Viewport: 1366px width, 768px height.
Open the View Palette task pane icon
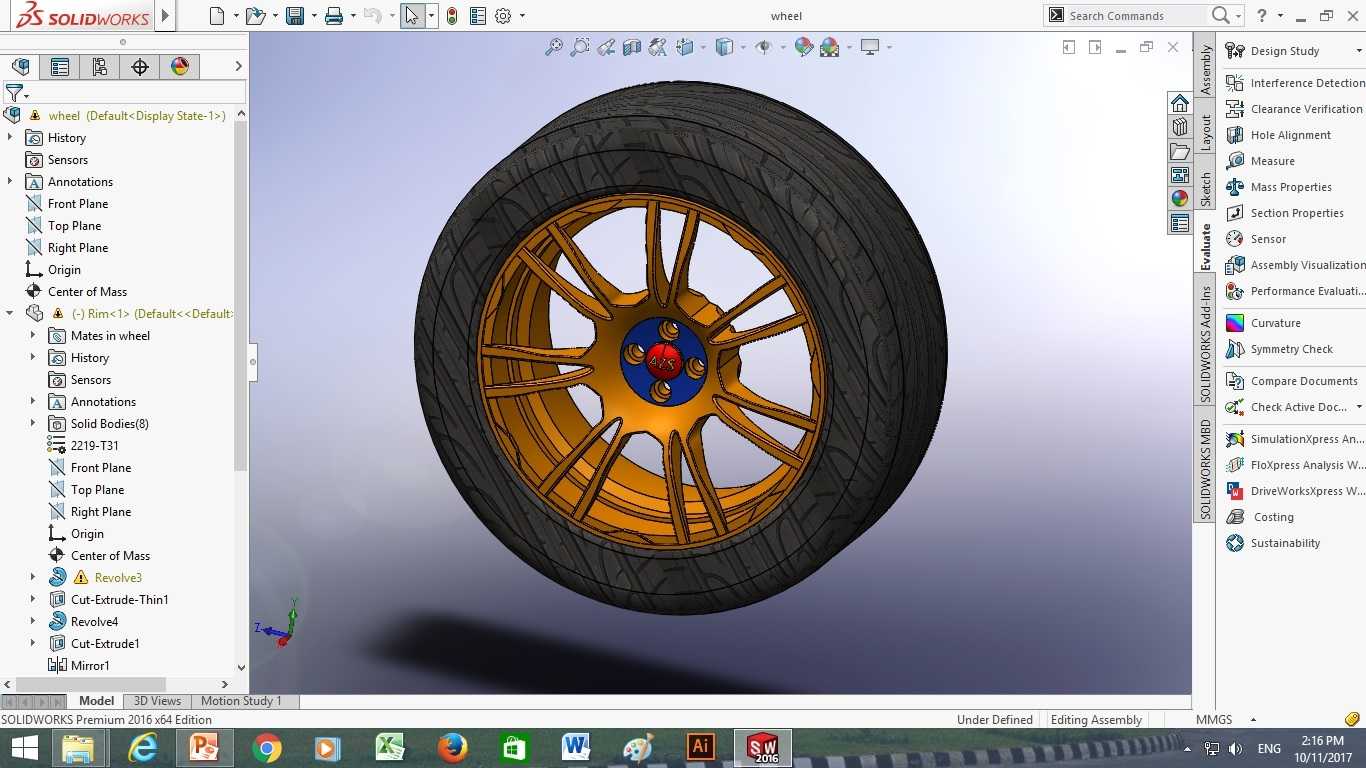[x=1180, y=175]
